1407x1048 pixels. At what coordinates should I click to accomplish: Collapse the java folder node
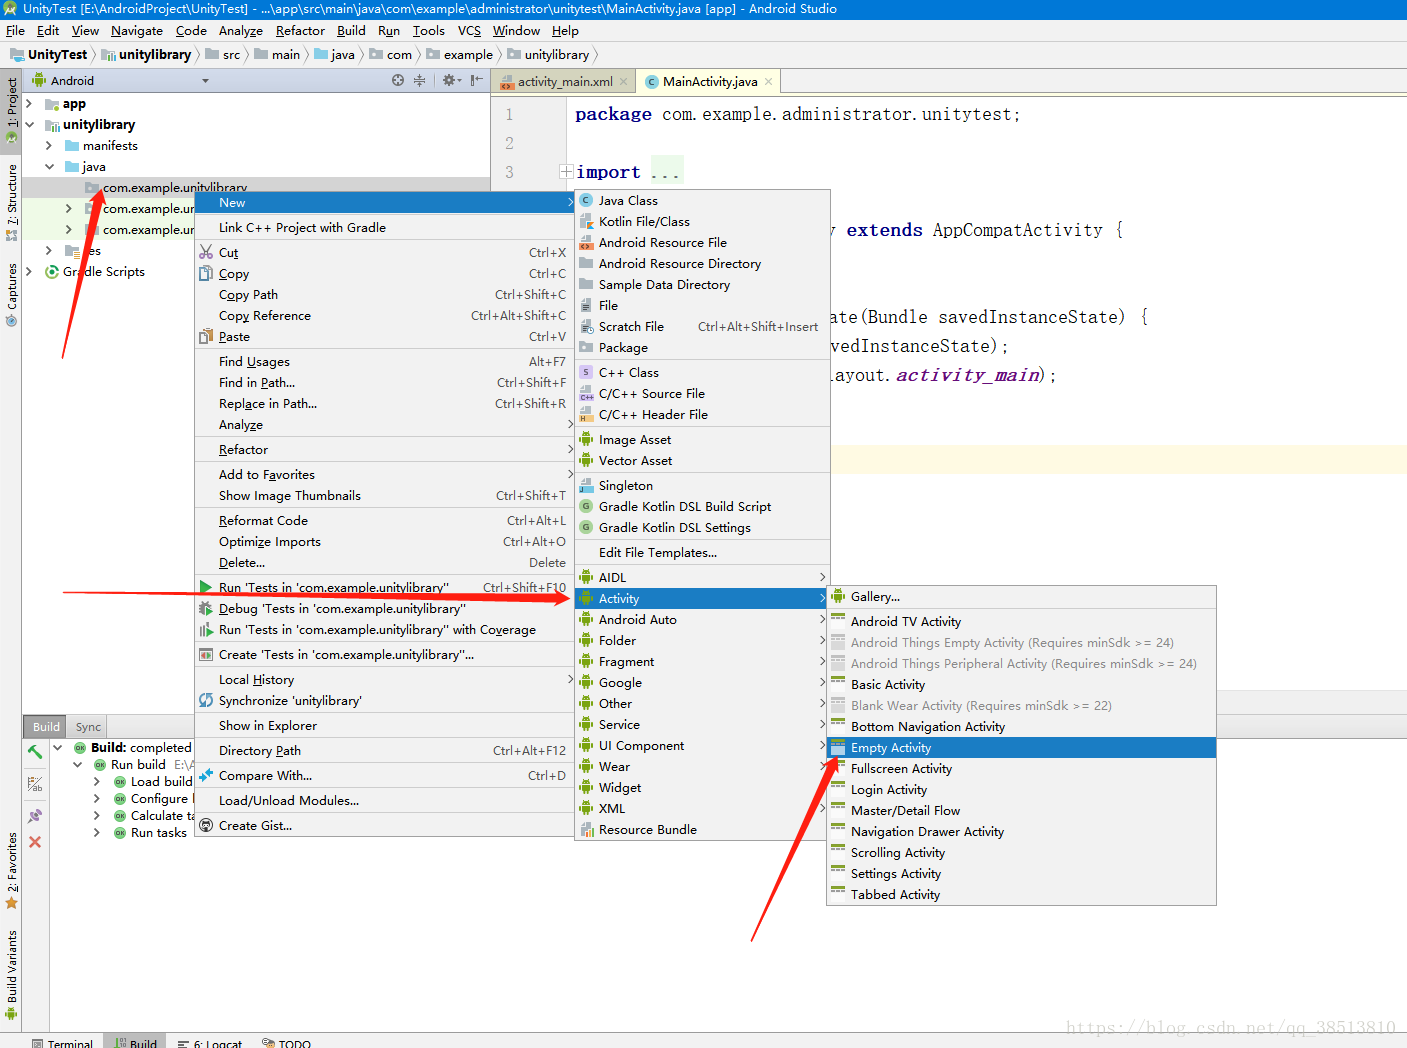point(49,167)
